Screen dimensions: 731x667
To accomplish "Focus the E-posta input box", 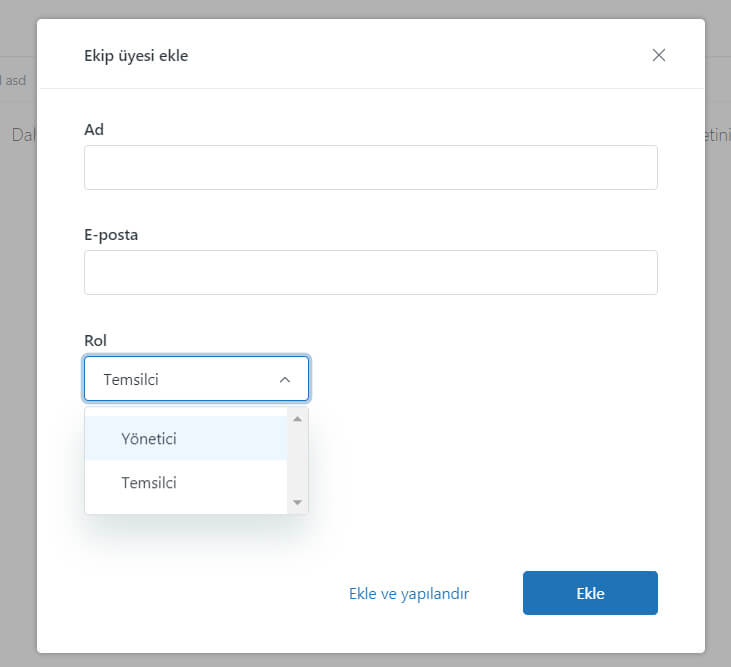I will pos(370,272).
